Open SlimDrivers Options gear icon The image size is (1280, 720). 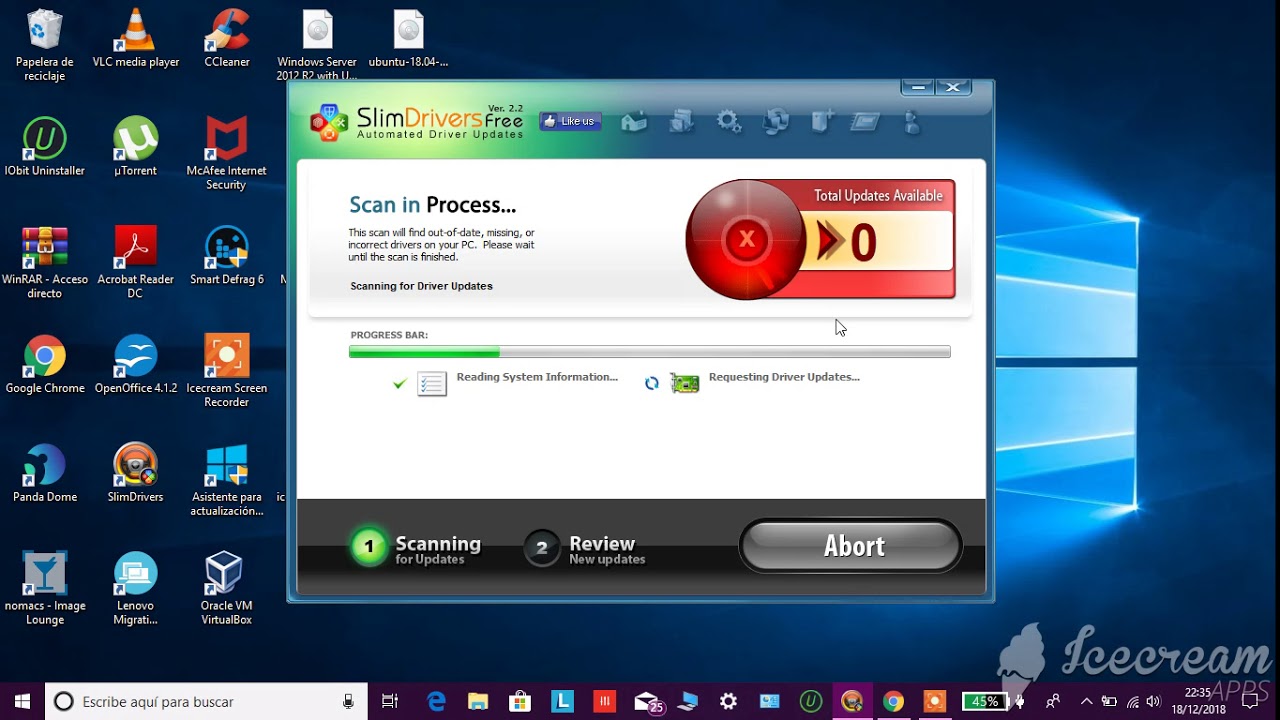pos(729,122)
